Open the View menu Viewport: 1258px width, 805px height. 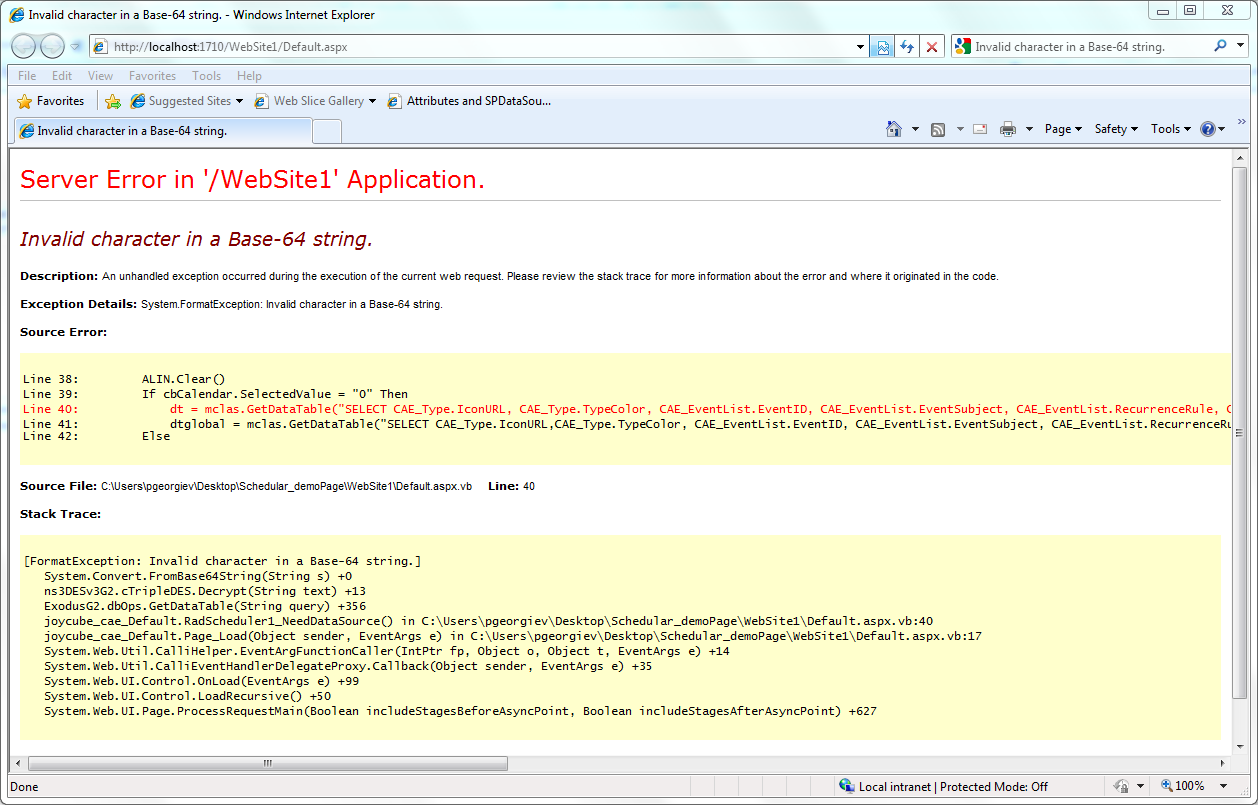point(100,76)
